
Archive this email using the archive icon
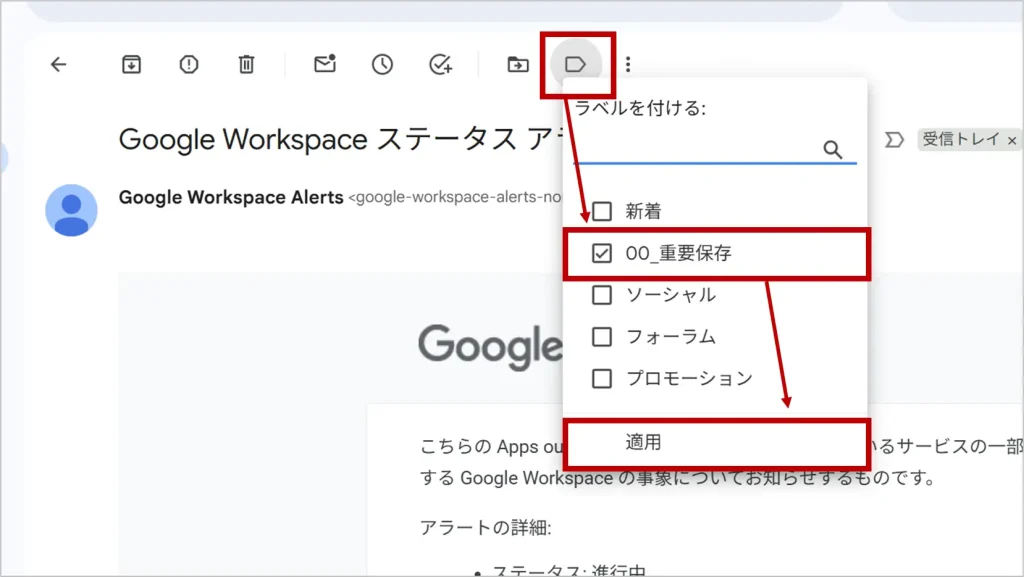131,65
